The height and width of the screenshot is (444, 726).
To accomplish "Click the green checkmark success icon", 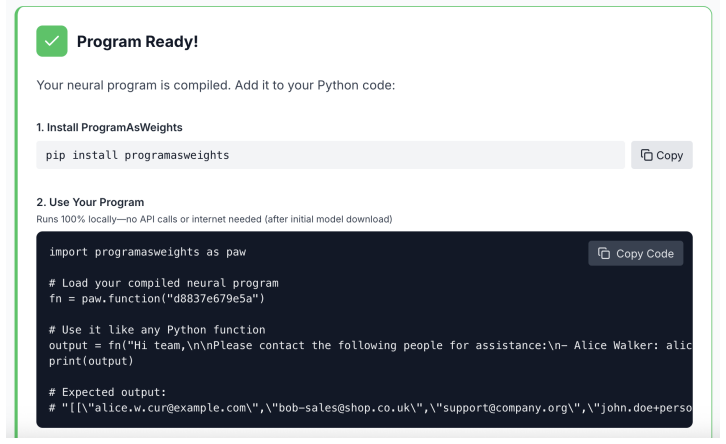I will 52,41.
